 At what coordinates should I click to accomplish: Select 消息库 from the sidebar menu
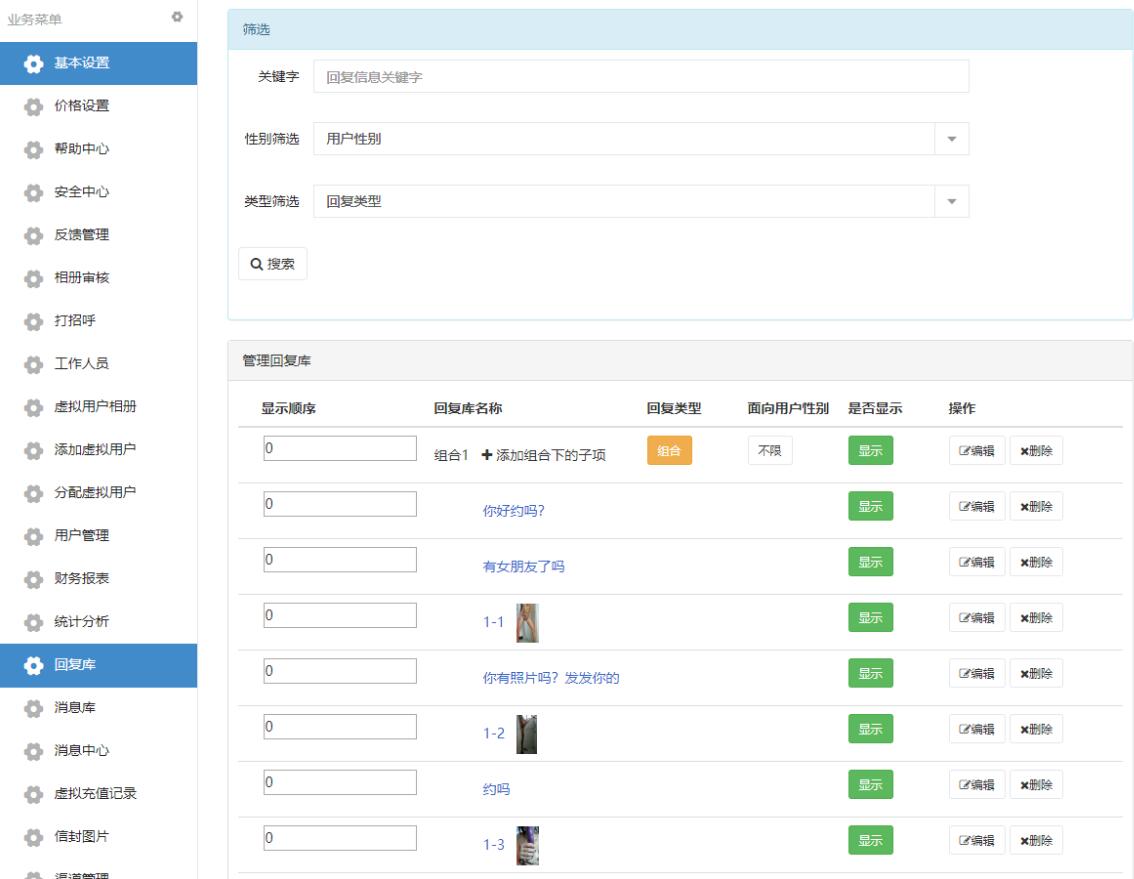coord(75,708)
